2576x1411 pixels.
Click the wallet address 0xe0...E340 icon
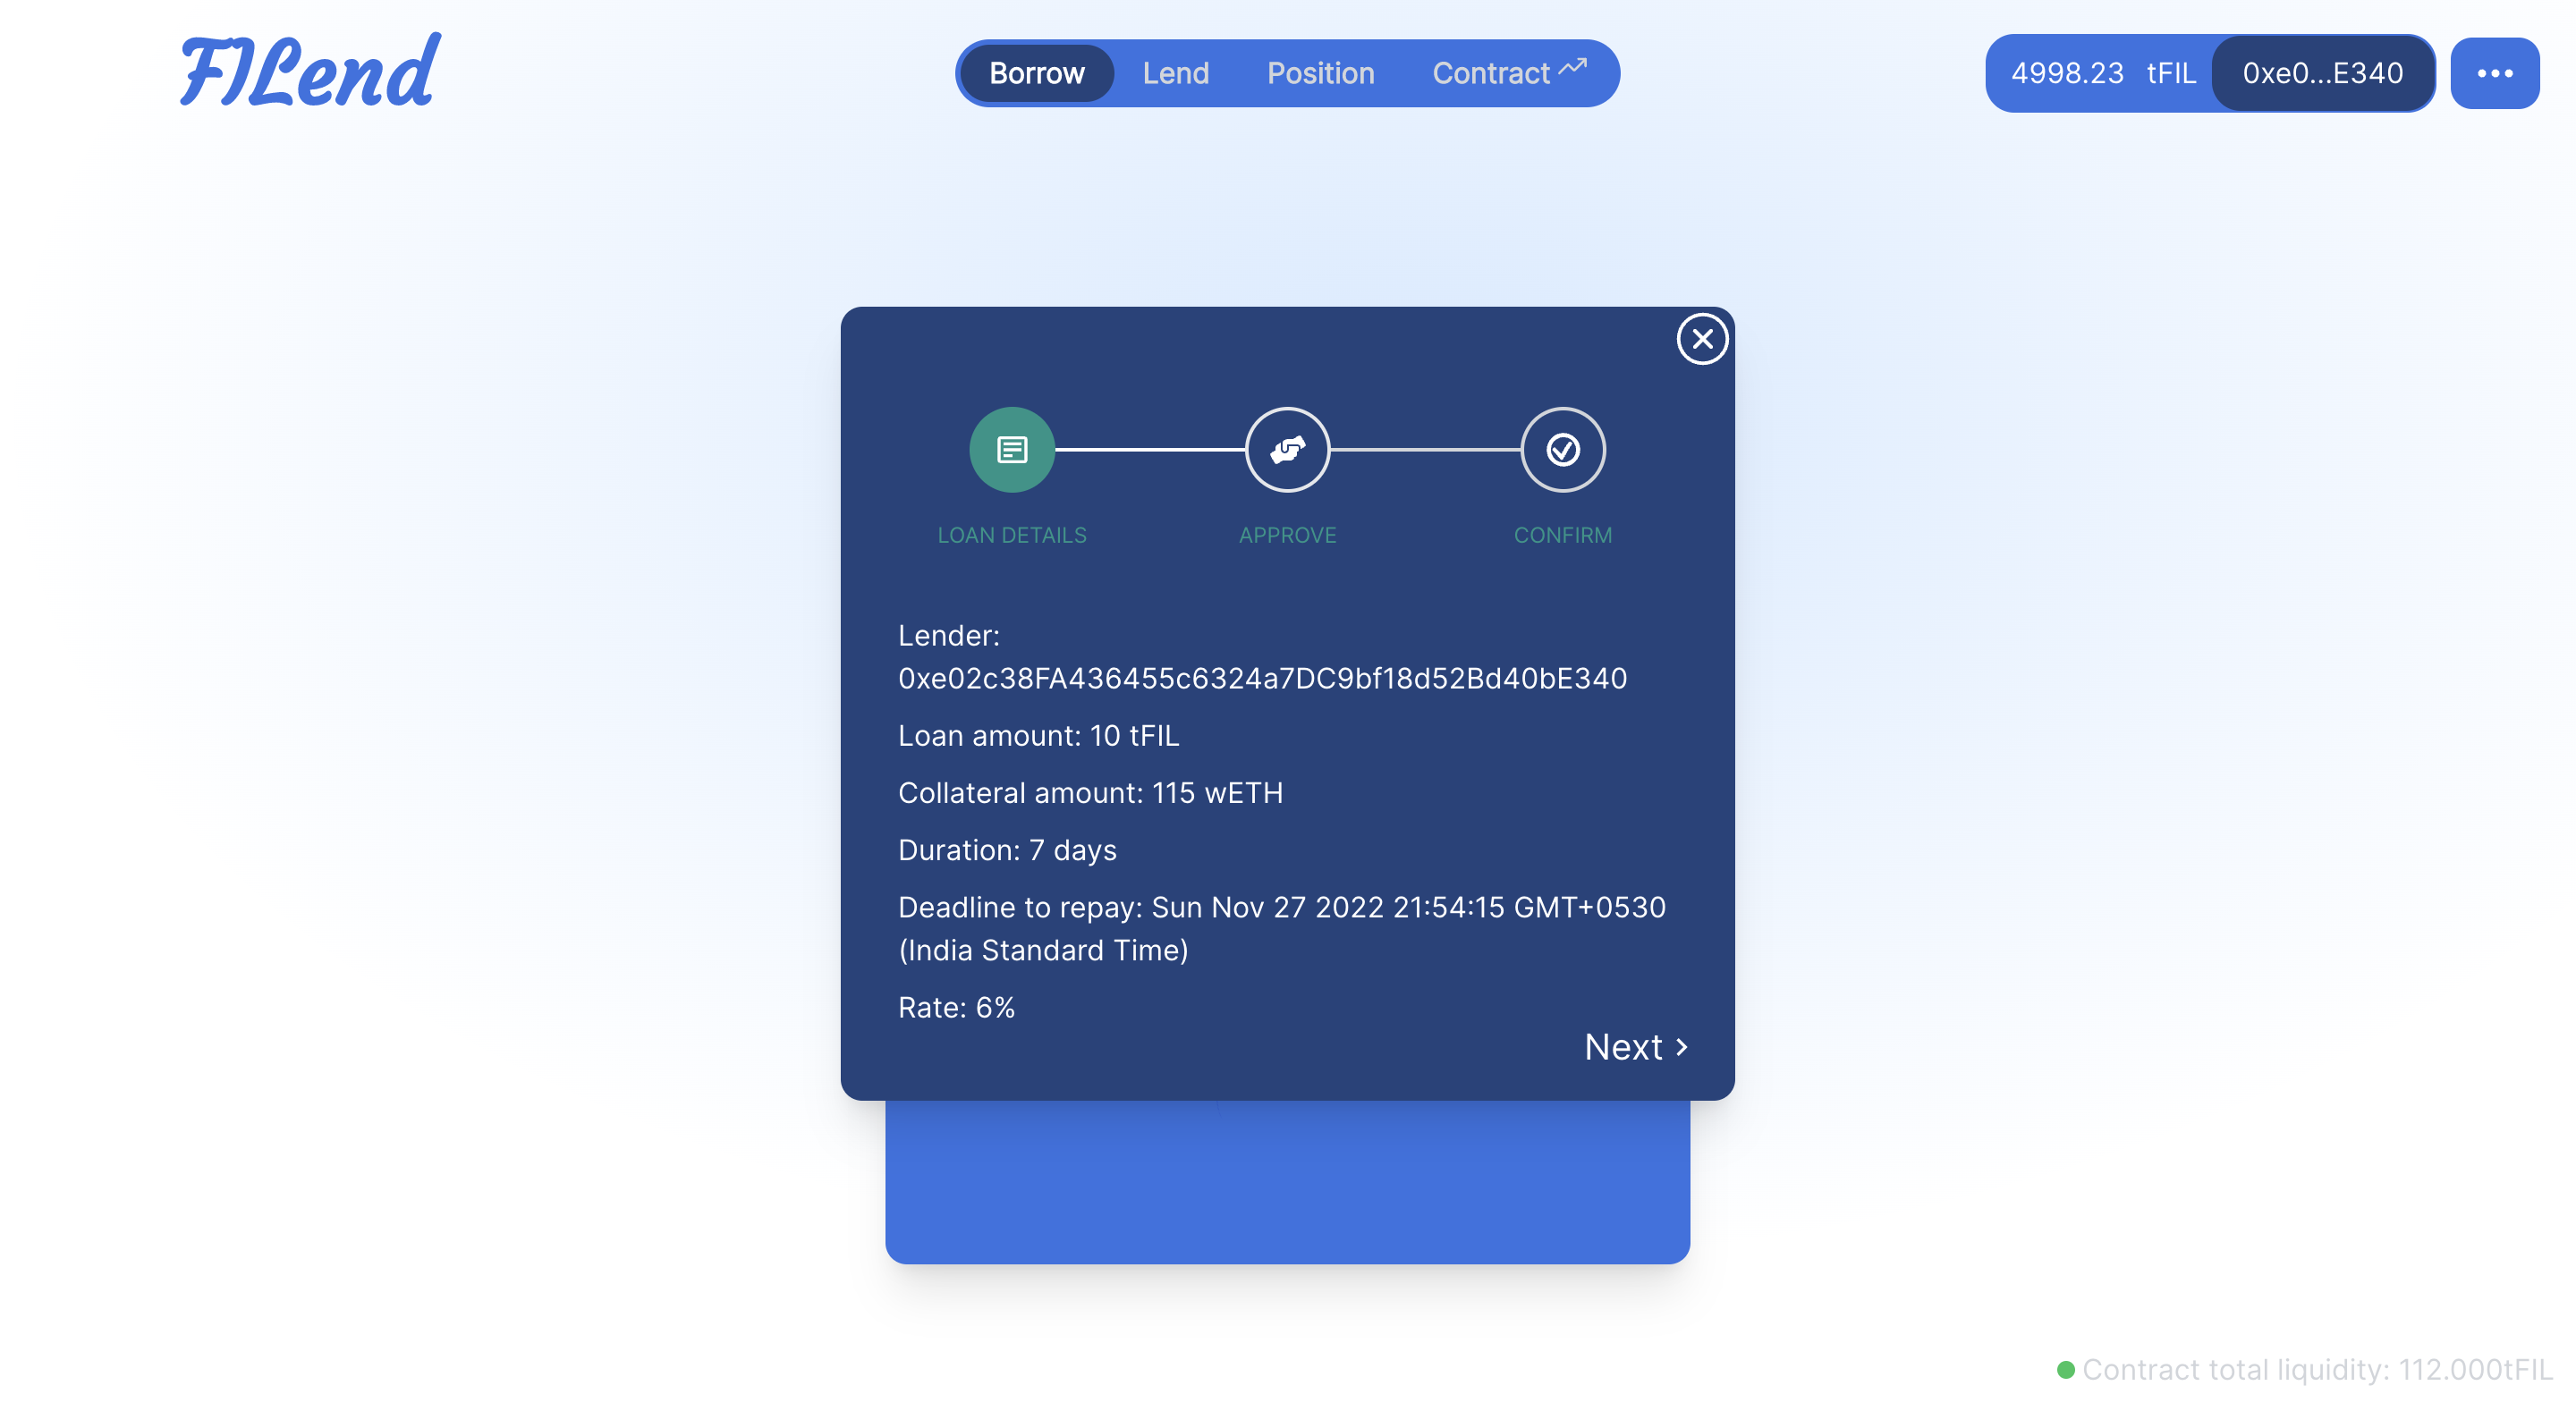tap(2320, 73)
